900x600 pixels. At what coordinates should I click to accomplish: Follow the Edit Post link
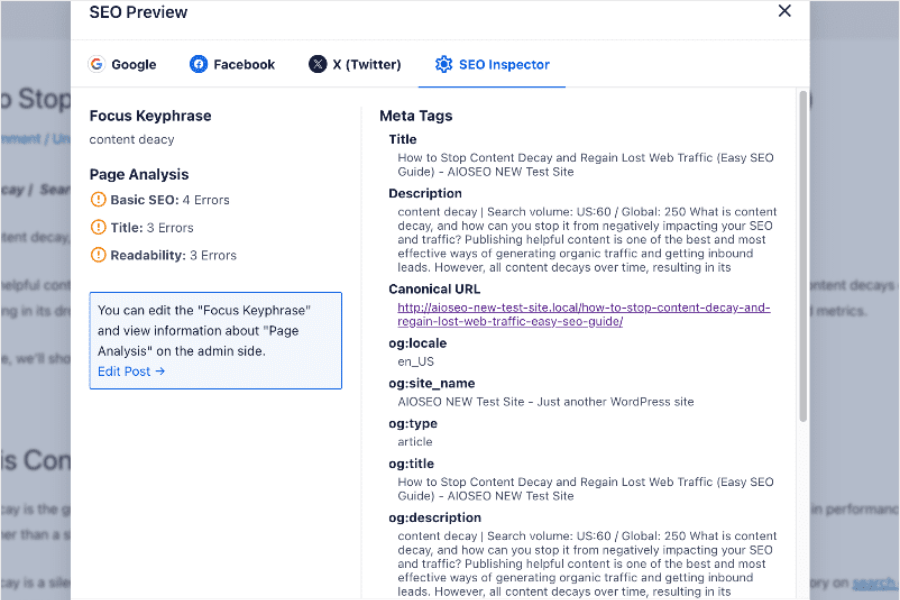(131, 371)
